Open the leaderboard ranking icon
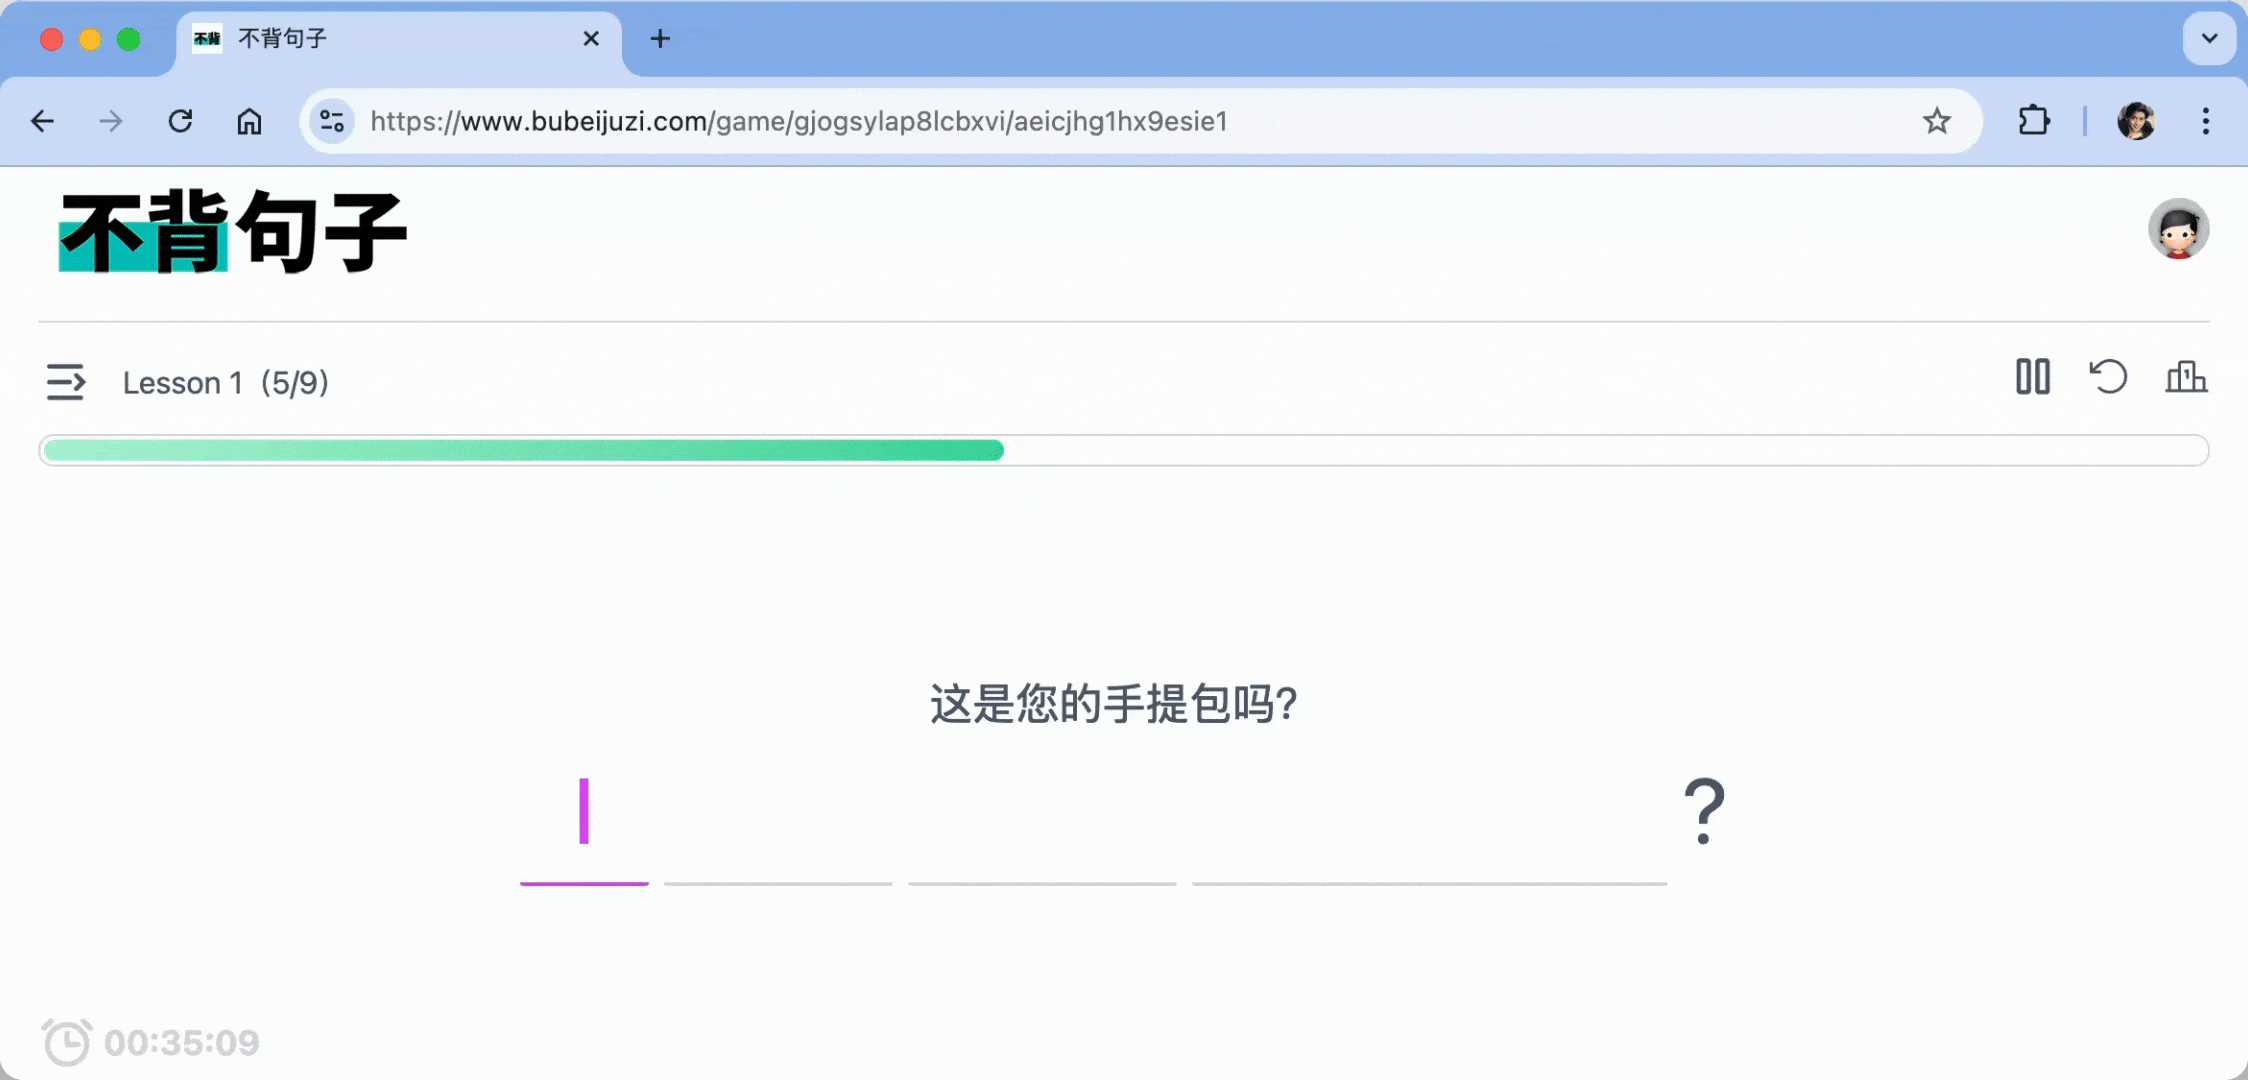The image size is (2248, 1080). coord(2185,377)
